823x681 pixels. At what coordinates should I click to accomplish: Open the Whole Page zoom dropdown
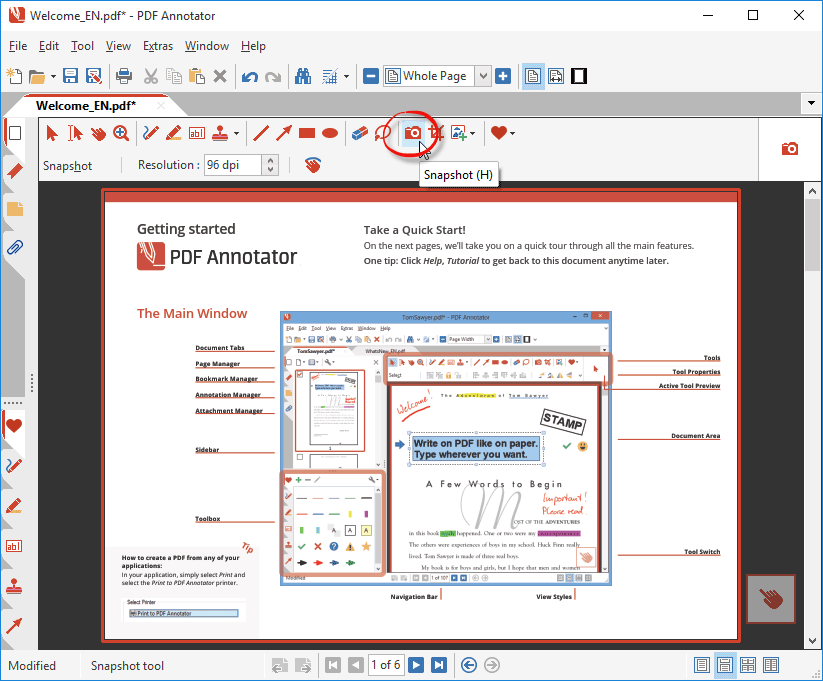pos(481,76)
